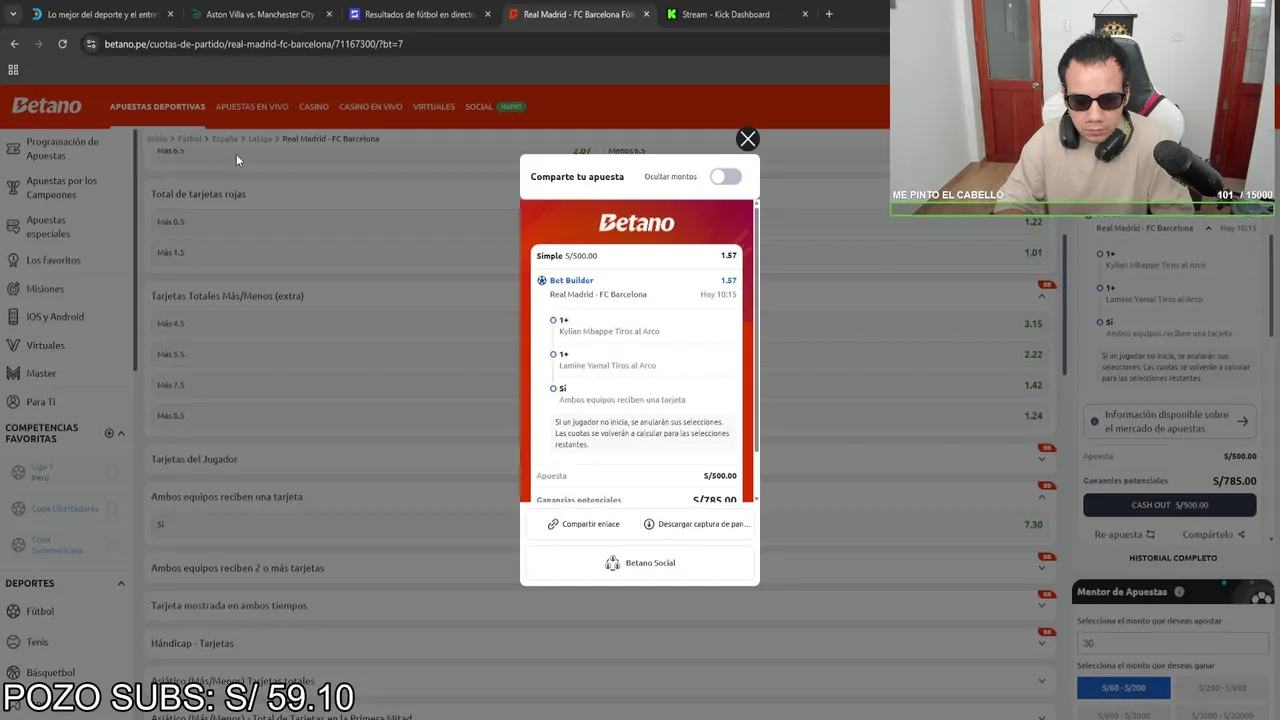Collapse Real Madrid - FC Barcelona bet slip details

click(1208, 228)
